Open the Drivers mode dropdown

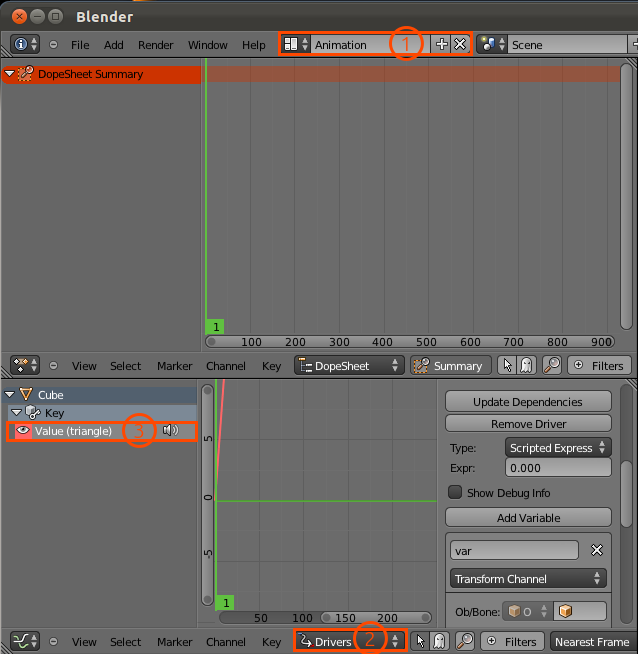pos(350,641)
